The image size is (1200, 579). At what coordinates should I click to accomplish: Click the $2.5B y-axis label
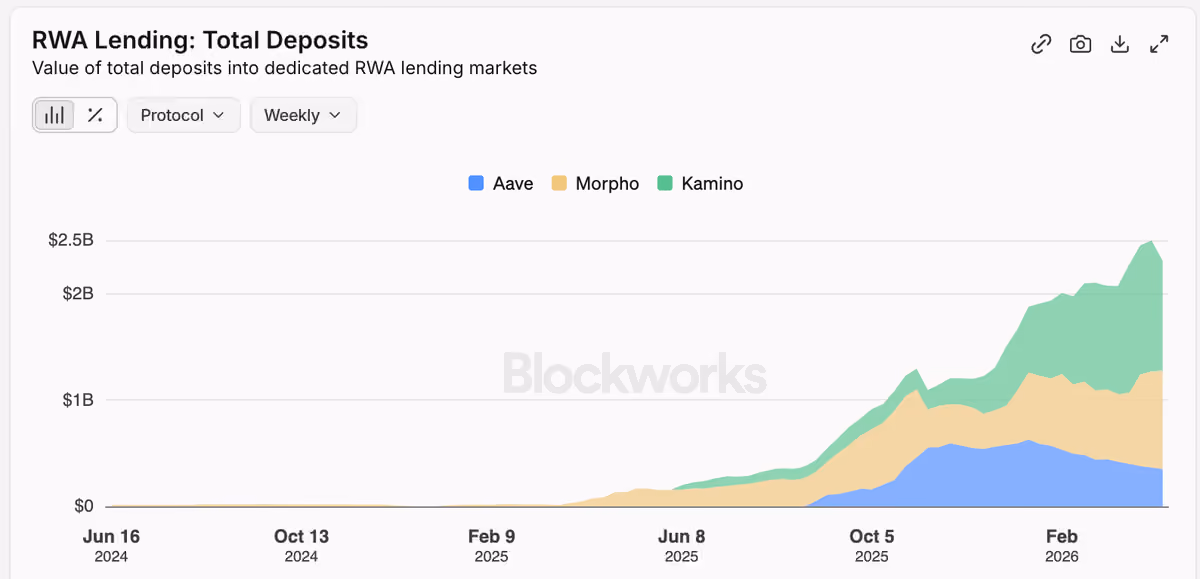pyautogui.click(x=71, y=240)
